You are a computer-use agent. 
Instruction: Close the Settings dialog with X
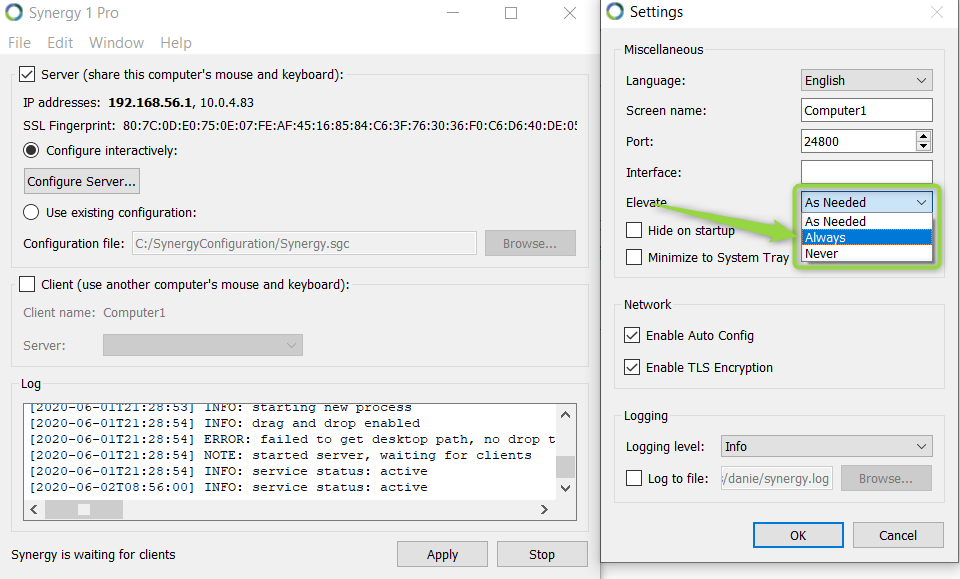[937, 12]
